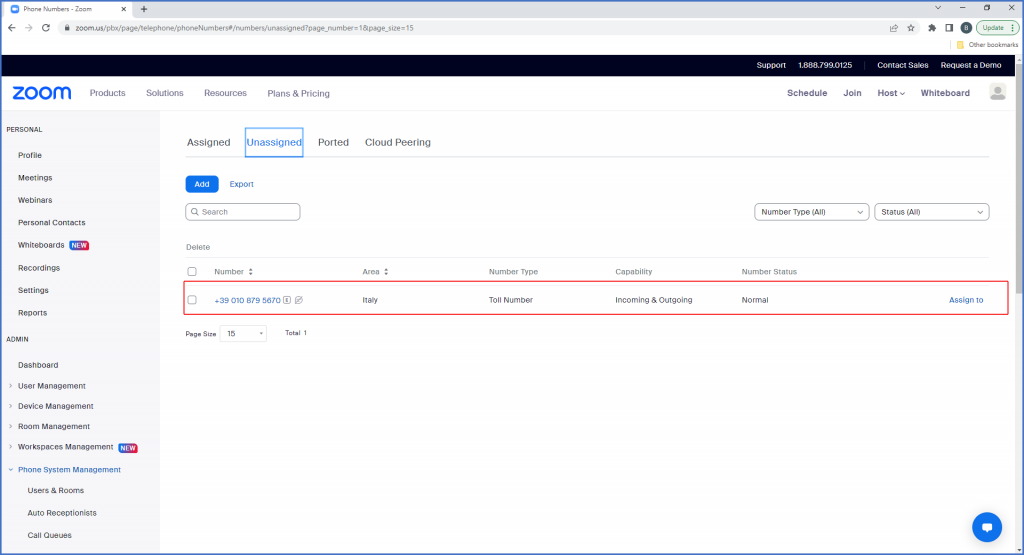Open the Page Size dropdown
This screenshot has height=555, width=1024.
click(x=243, y=333)
